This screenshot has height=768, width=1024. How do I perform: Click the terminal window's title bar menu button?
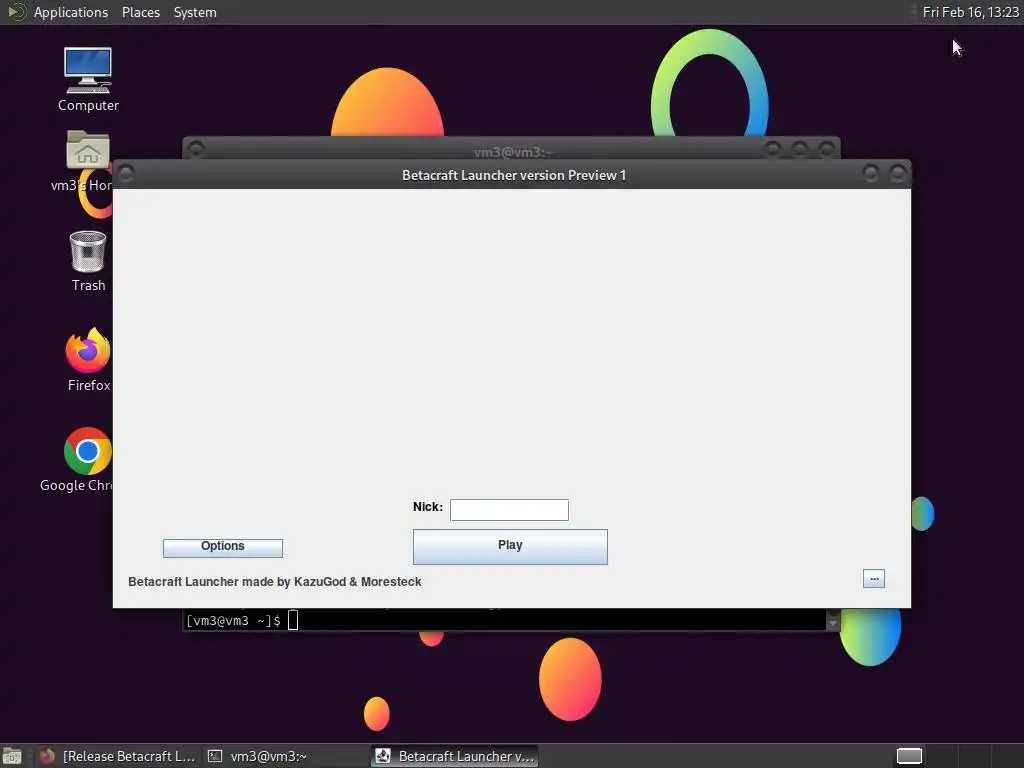pos(196,150)
